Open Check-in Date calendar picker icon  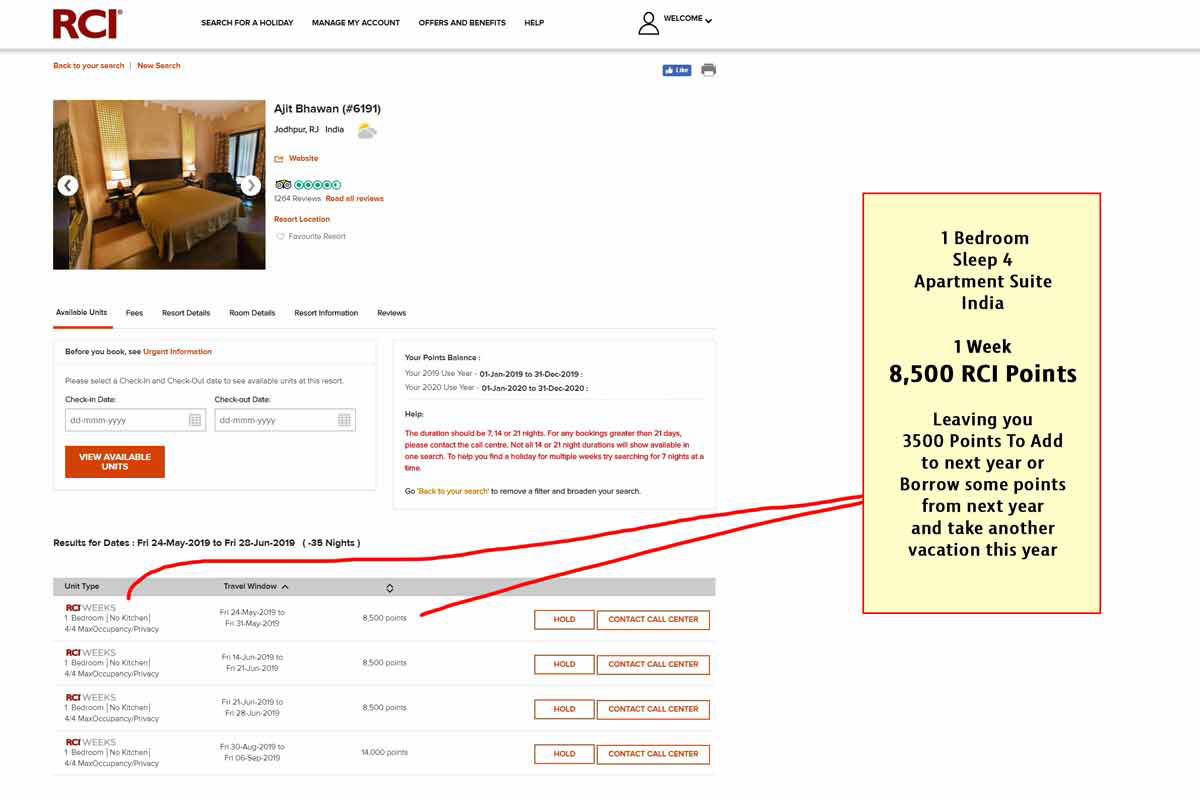click(196, 420)
